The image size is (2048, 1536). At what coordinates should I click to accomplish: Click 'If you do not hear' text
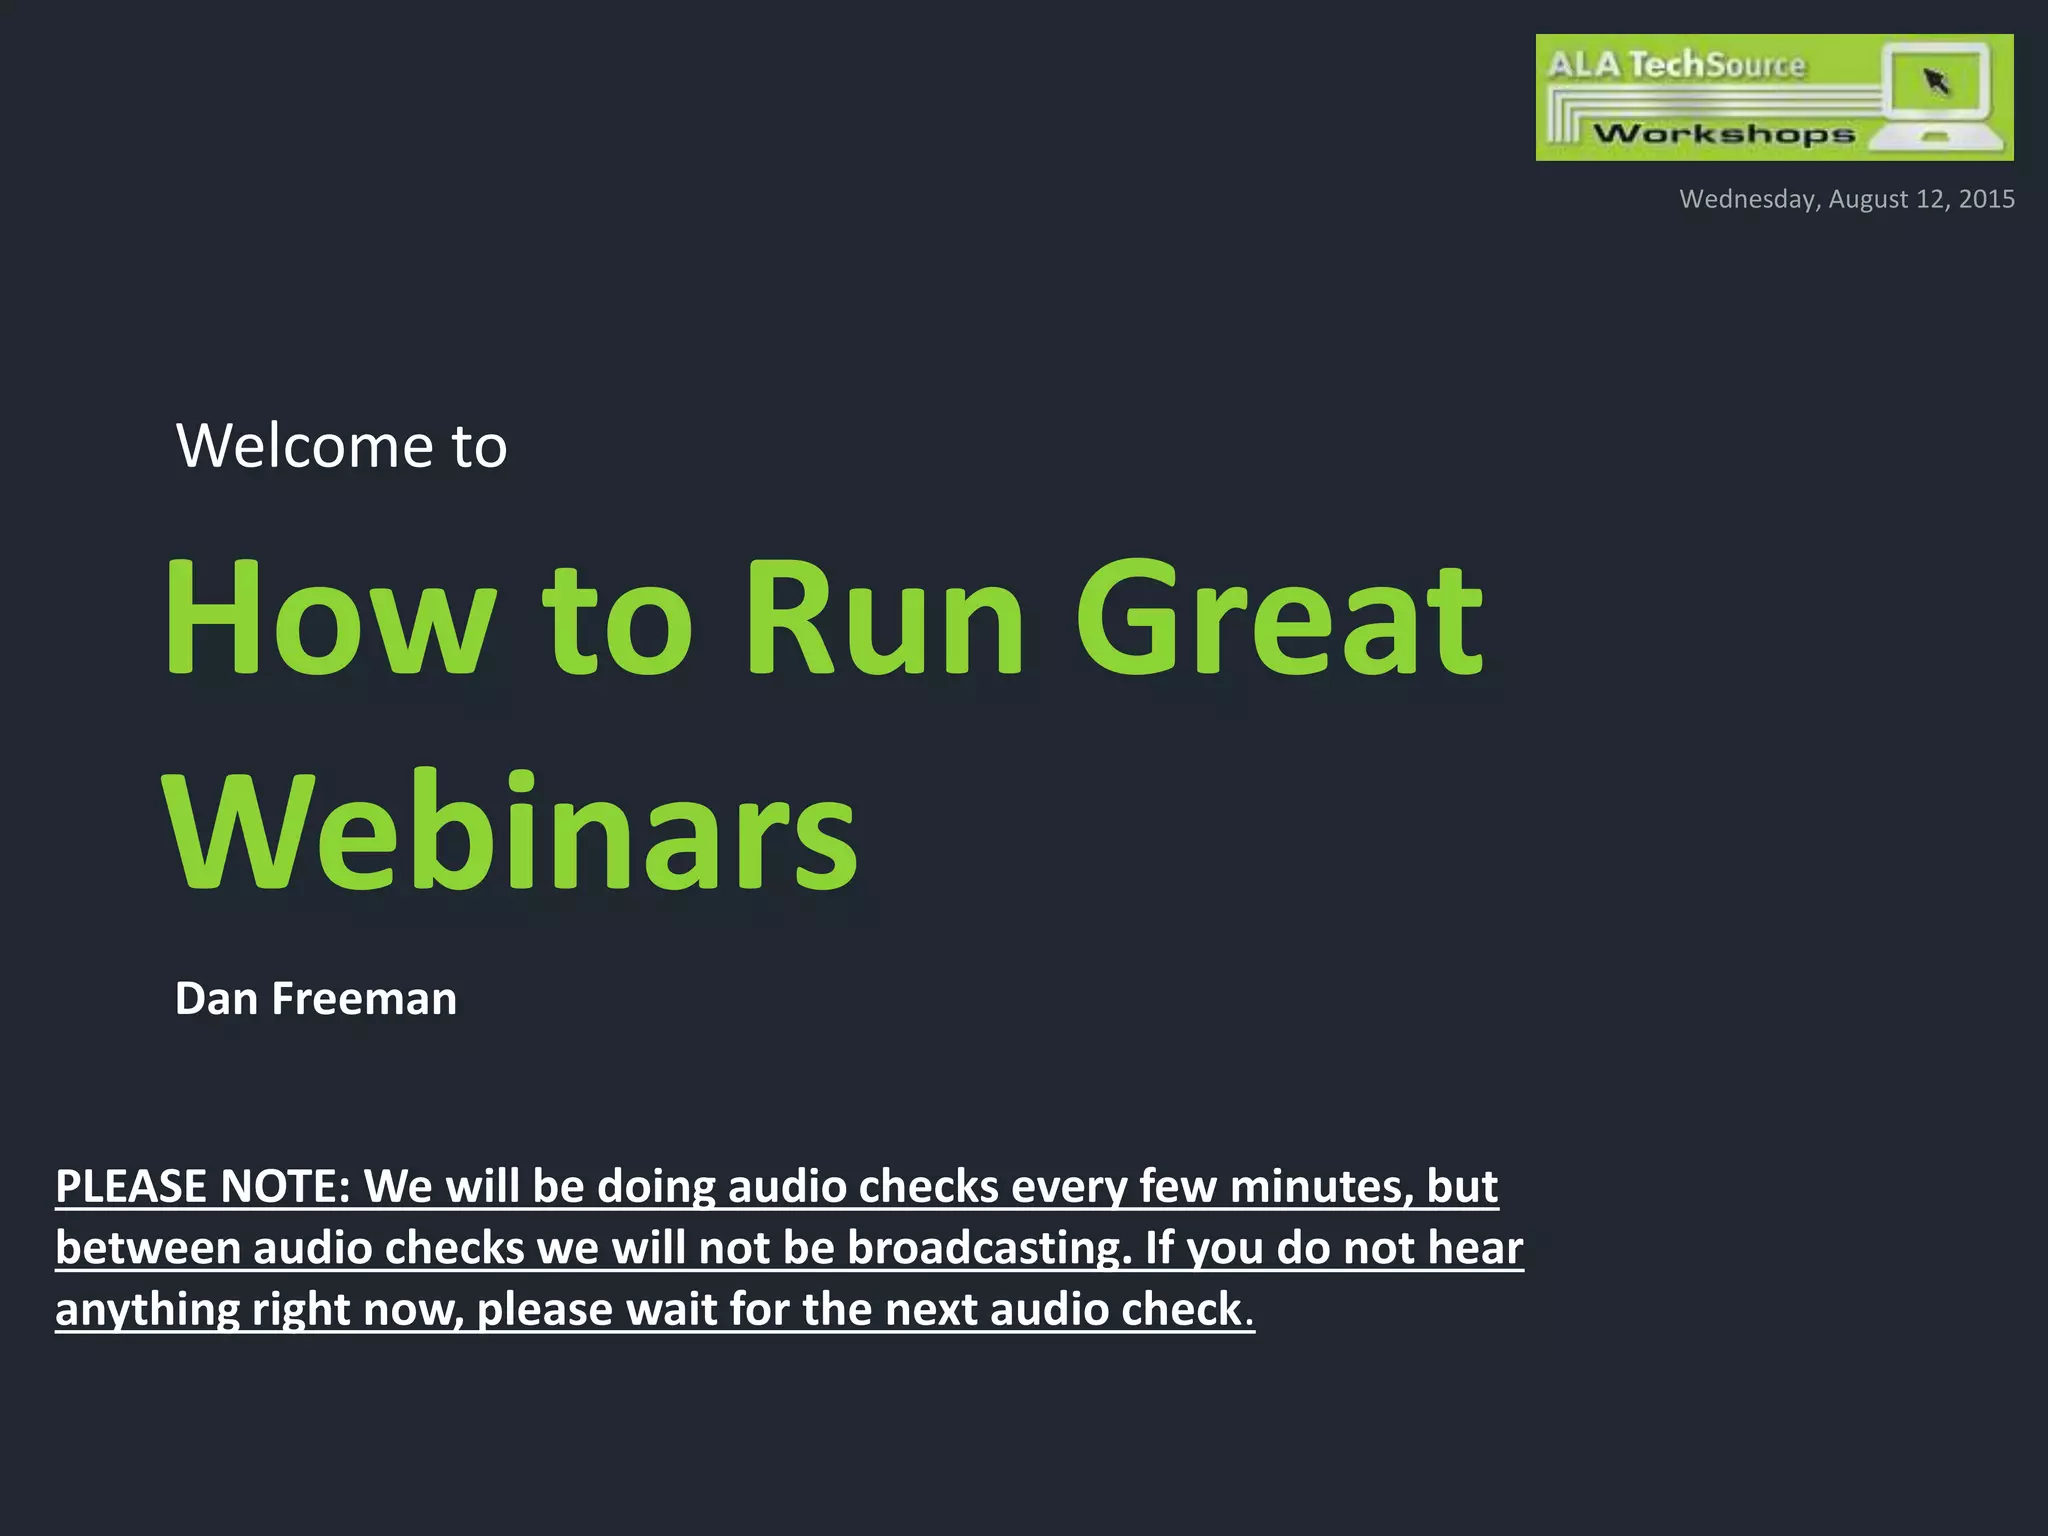(x=1334, y=1248)
